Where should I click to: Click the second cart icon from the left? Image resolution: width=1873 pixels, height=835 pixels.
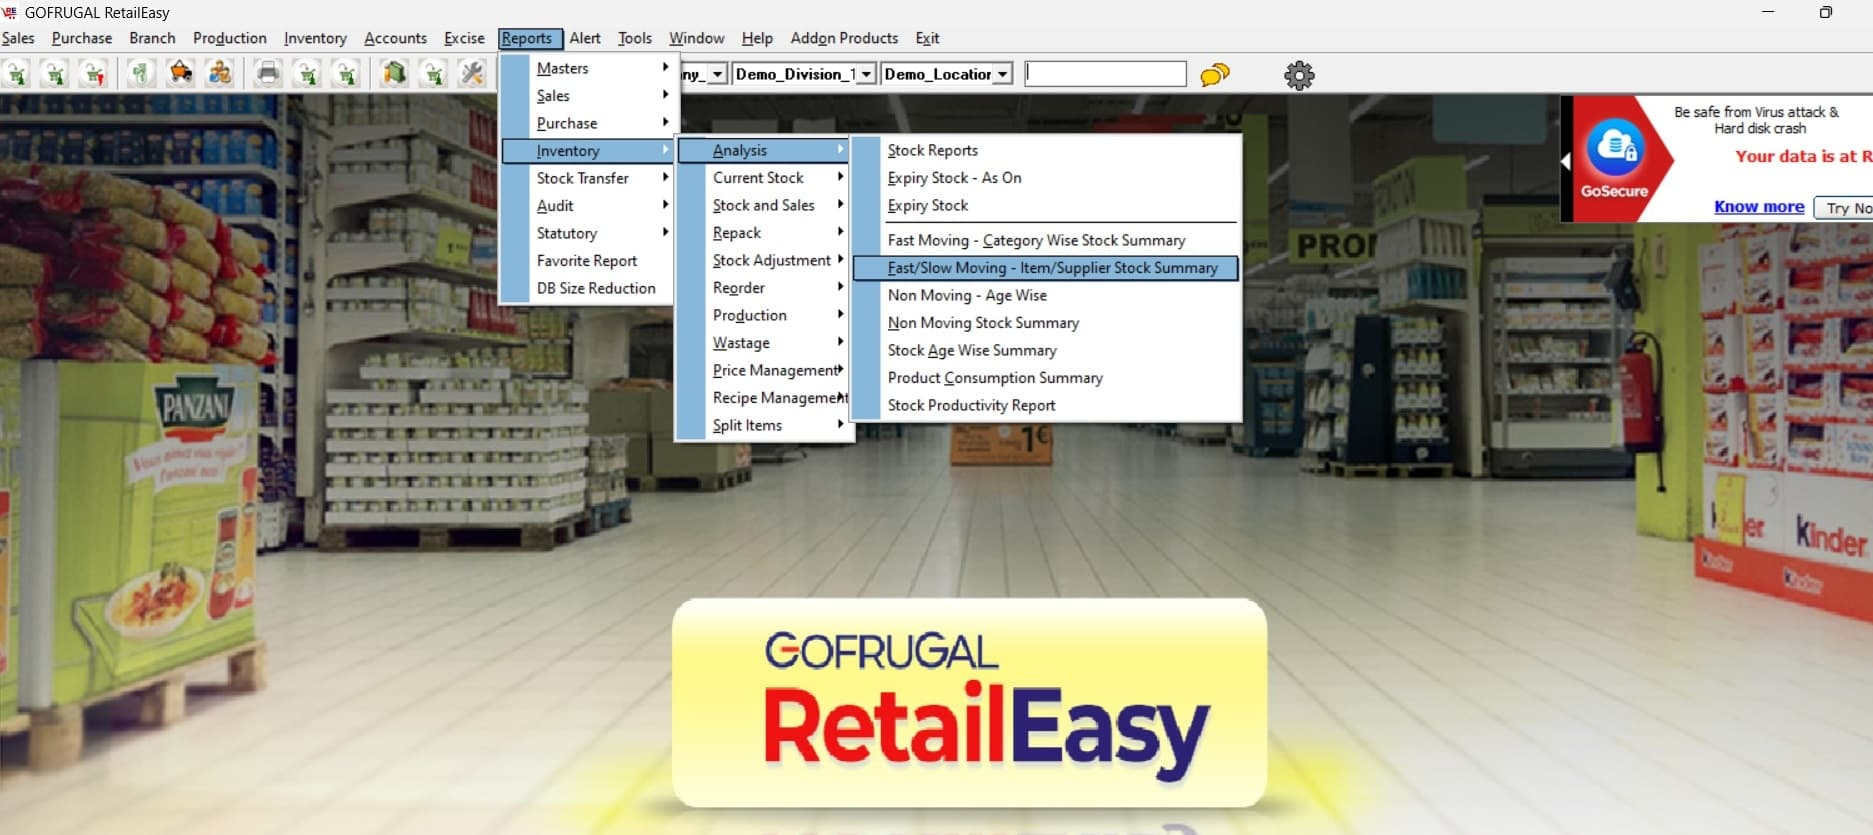tap(55, 74)
